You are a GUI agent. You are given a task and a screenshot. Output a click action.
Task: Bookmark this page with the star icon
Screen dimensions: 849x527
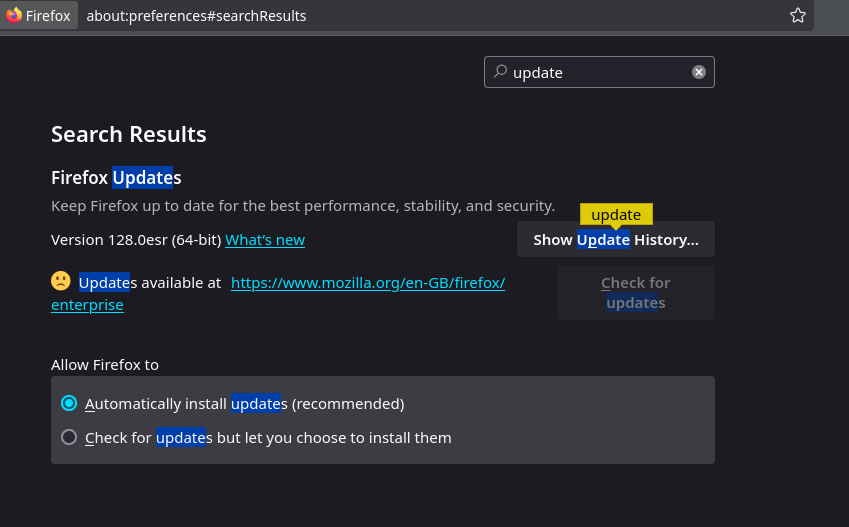pos(798,15)
